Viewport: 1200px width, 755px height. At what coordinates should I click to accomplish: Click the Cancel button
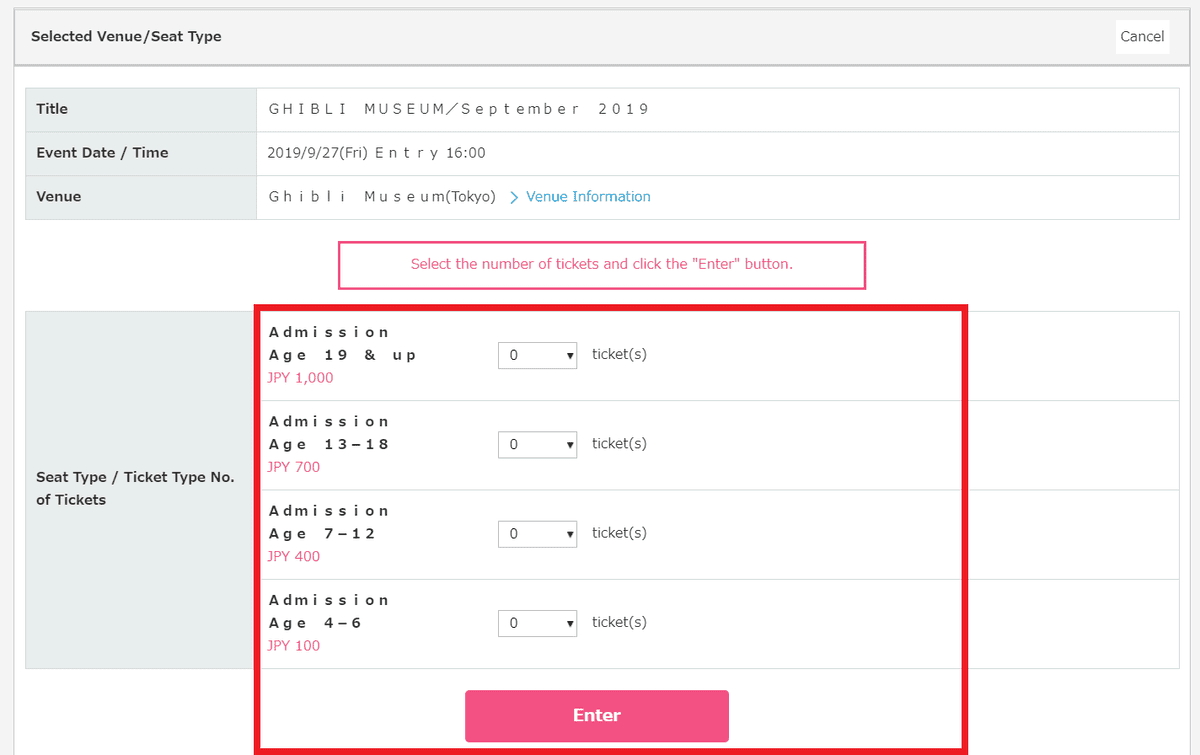1141,36
